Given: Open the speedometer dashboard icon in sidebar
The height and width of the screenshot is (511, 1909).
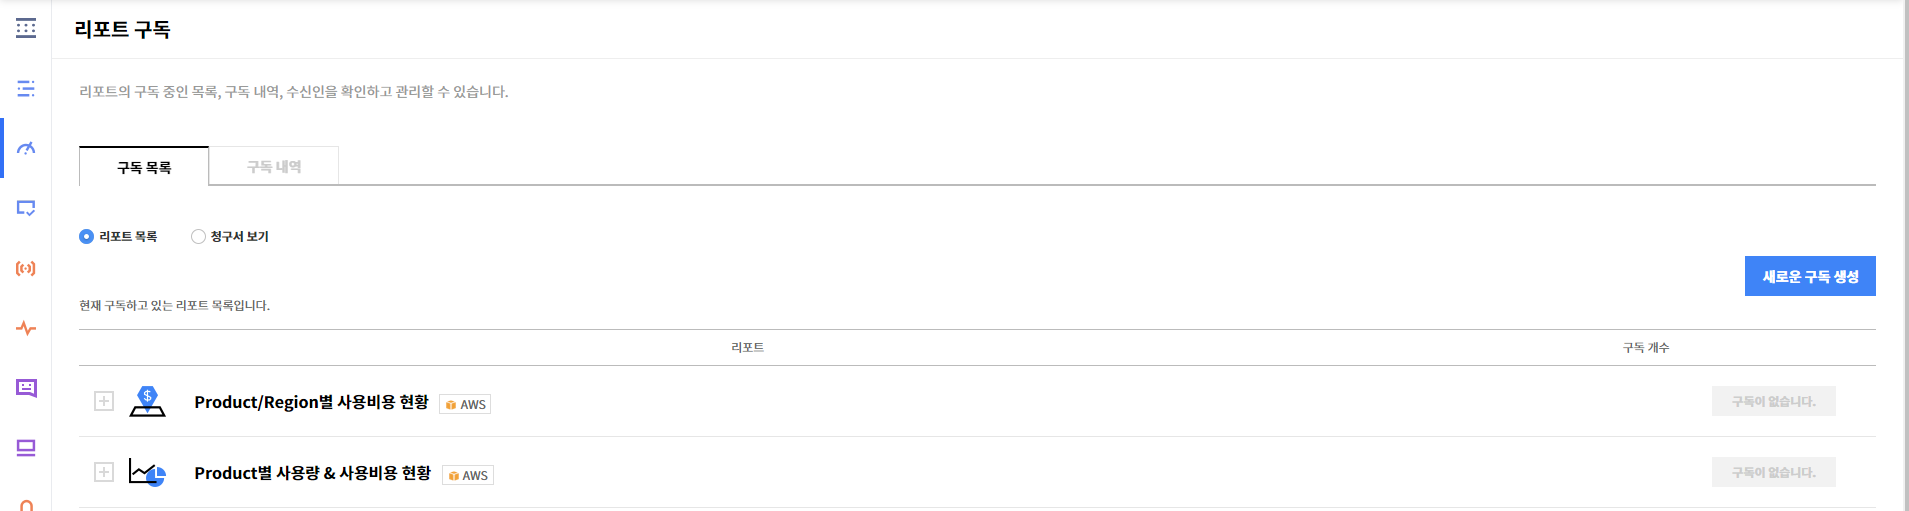Looking at the screenshot, I should 26,148.
